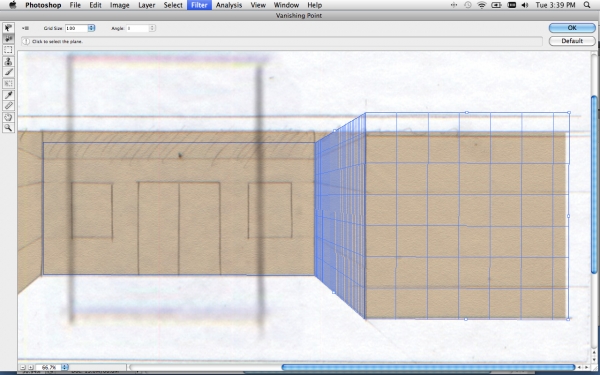Select the Measure tool

(x=8, y=106)
